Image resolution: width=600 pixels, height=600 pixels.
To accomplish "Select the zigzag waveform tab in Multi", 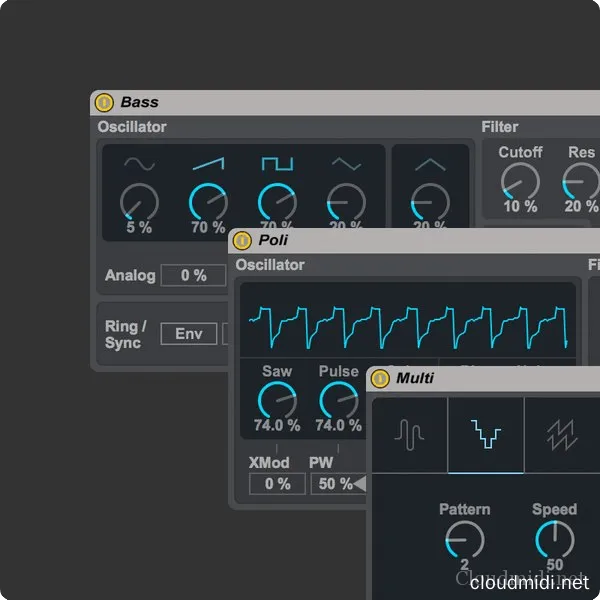I will 562,434.
